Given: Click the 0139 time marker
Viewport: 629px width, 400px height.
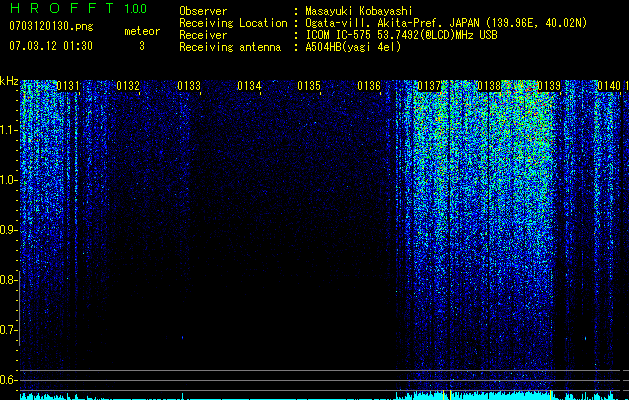Looking at the screenshot, I should point(549,86).
